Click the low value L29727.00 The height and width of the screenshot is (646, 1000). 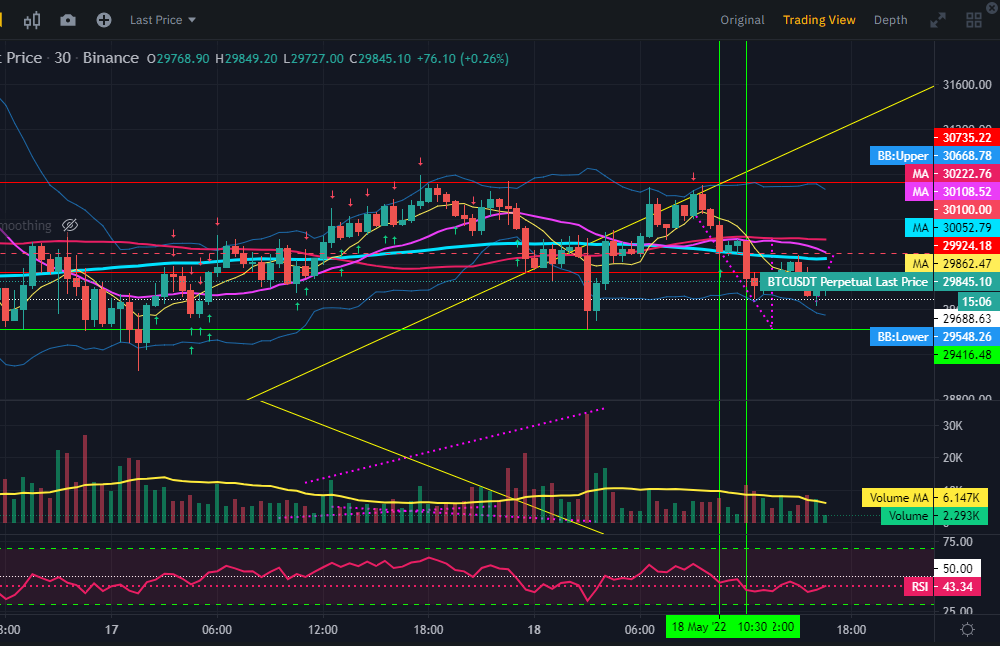[313, 59]
